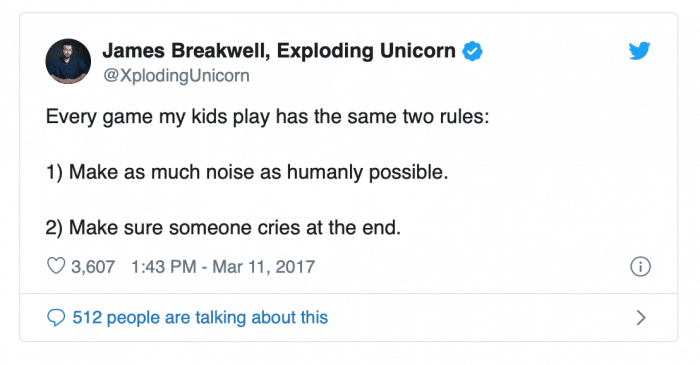Click the blue verified badge

pos(472,51)
